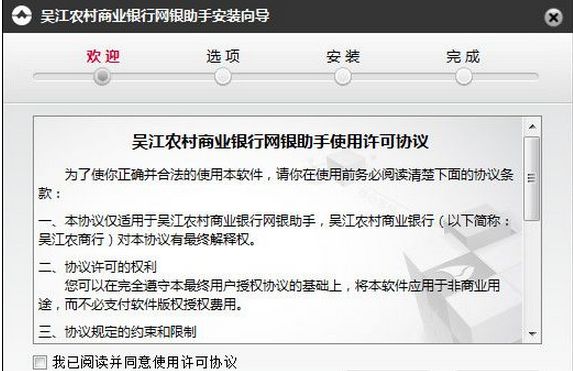The width and height of the screenshot is (573, 371).
Task: Click scroll-up arrow of license text
Action: (x=532, y=126)
